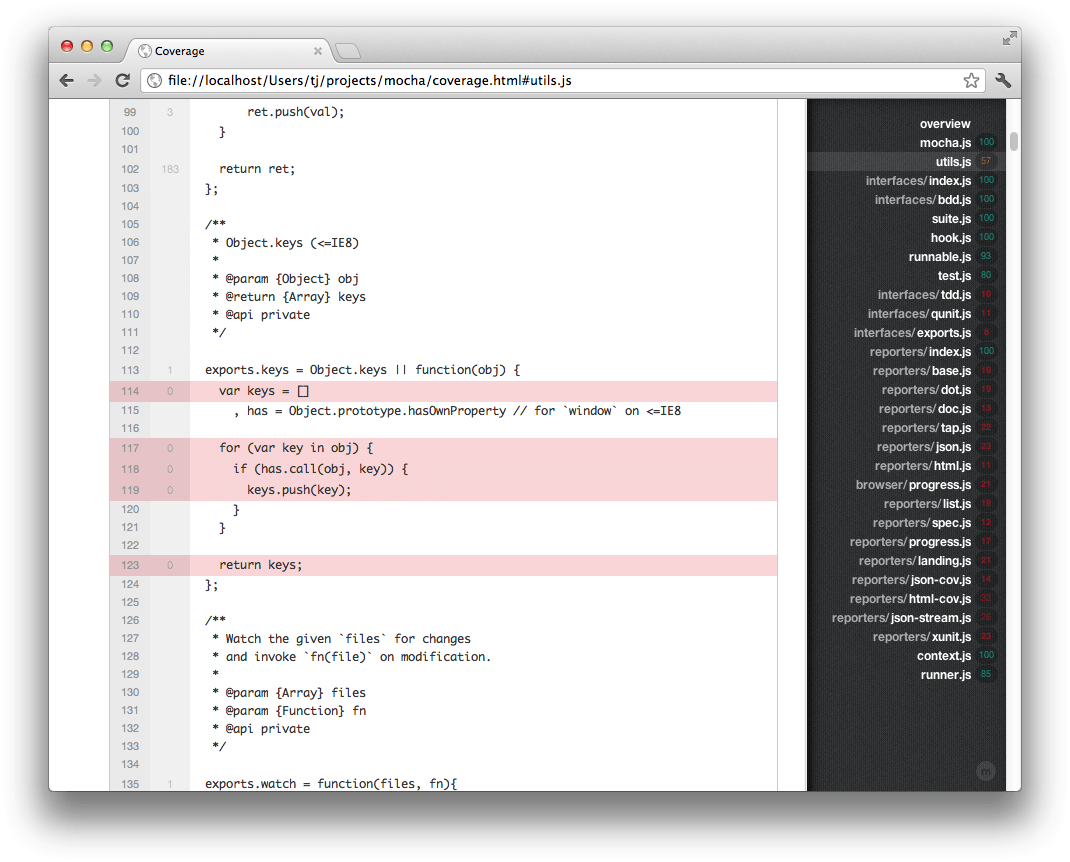Click line 'ret.push(val);'
This screenshot has height=862, width=1070.
(x=295, y=112)
